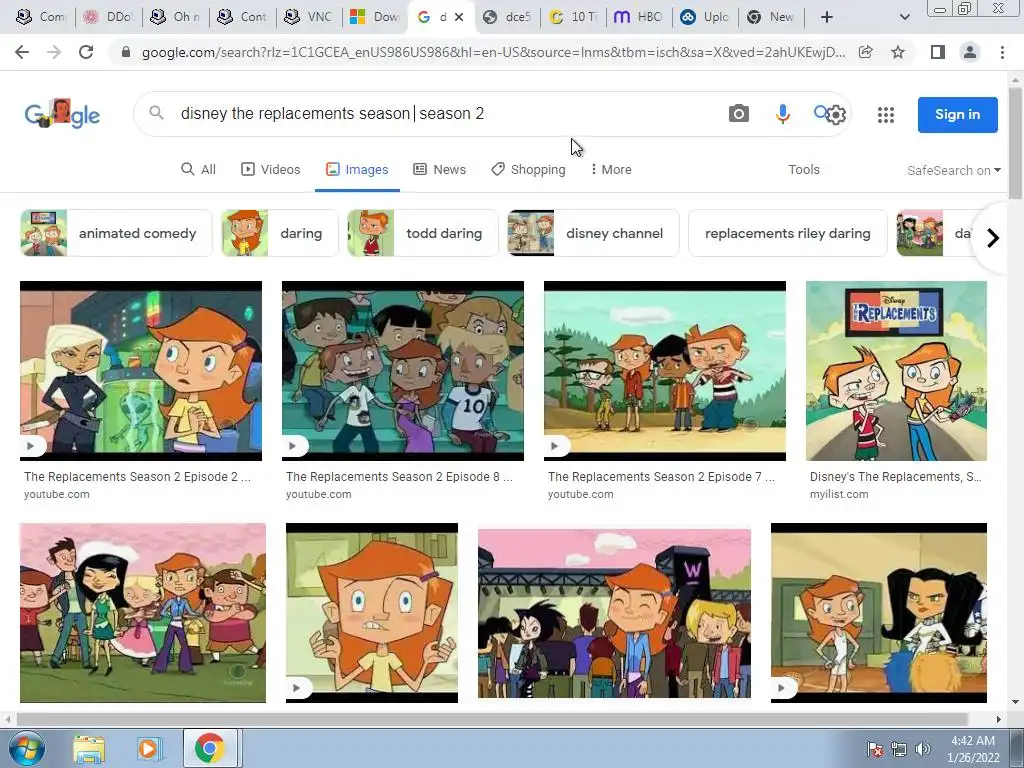Open media player from taskbar

pos(148,749)
